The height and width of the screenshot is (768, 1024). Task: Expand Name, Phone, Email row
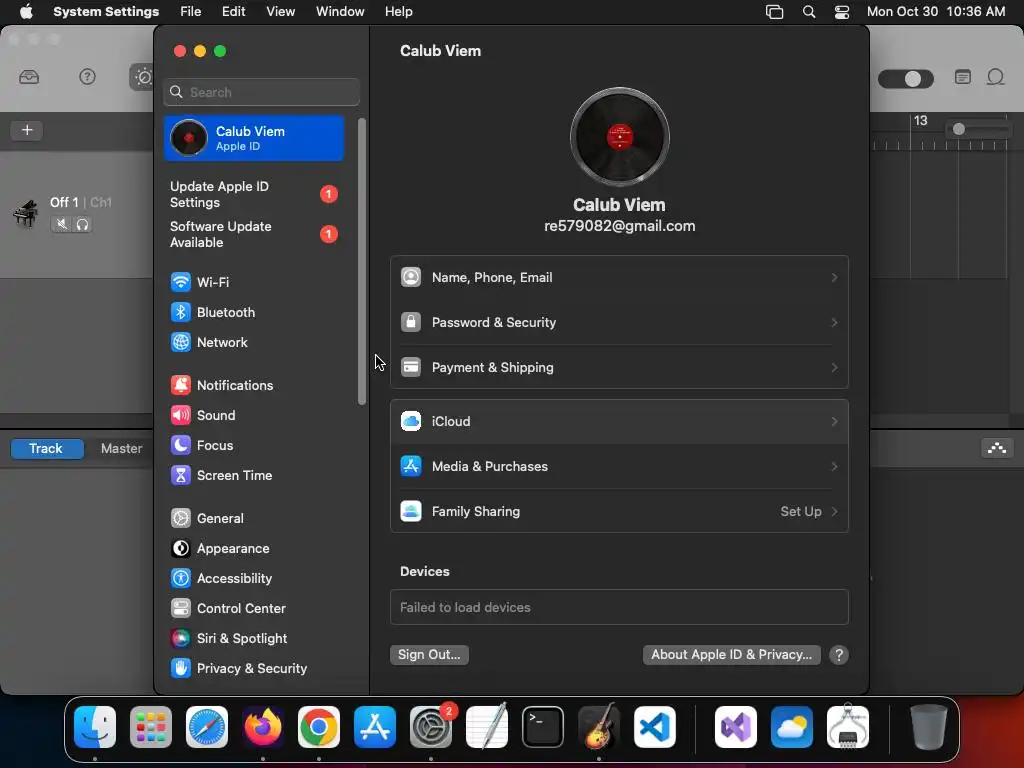pyautogui.click(x=619, y=278)
